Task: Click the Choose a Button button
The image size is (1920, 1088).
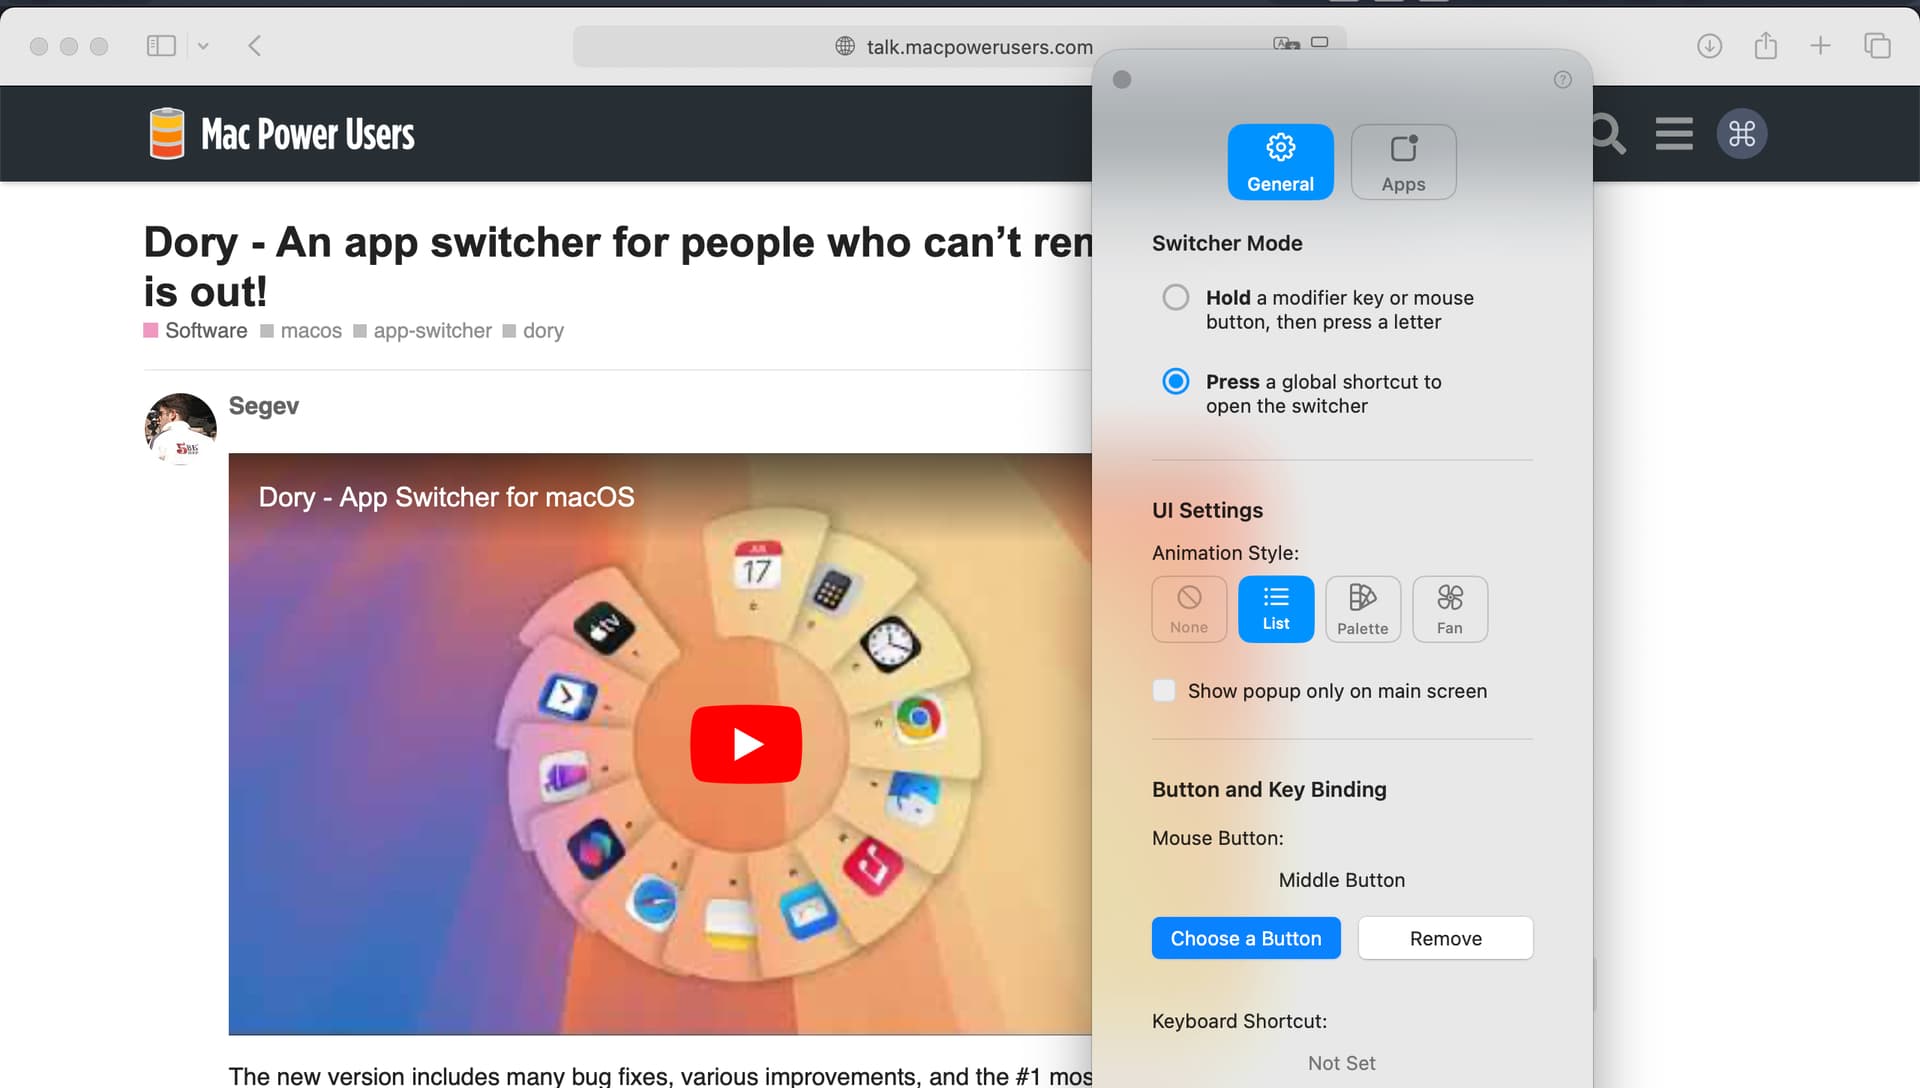Action: point(1246,938)
